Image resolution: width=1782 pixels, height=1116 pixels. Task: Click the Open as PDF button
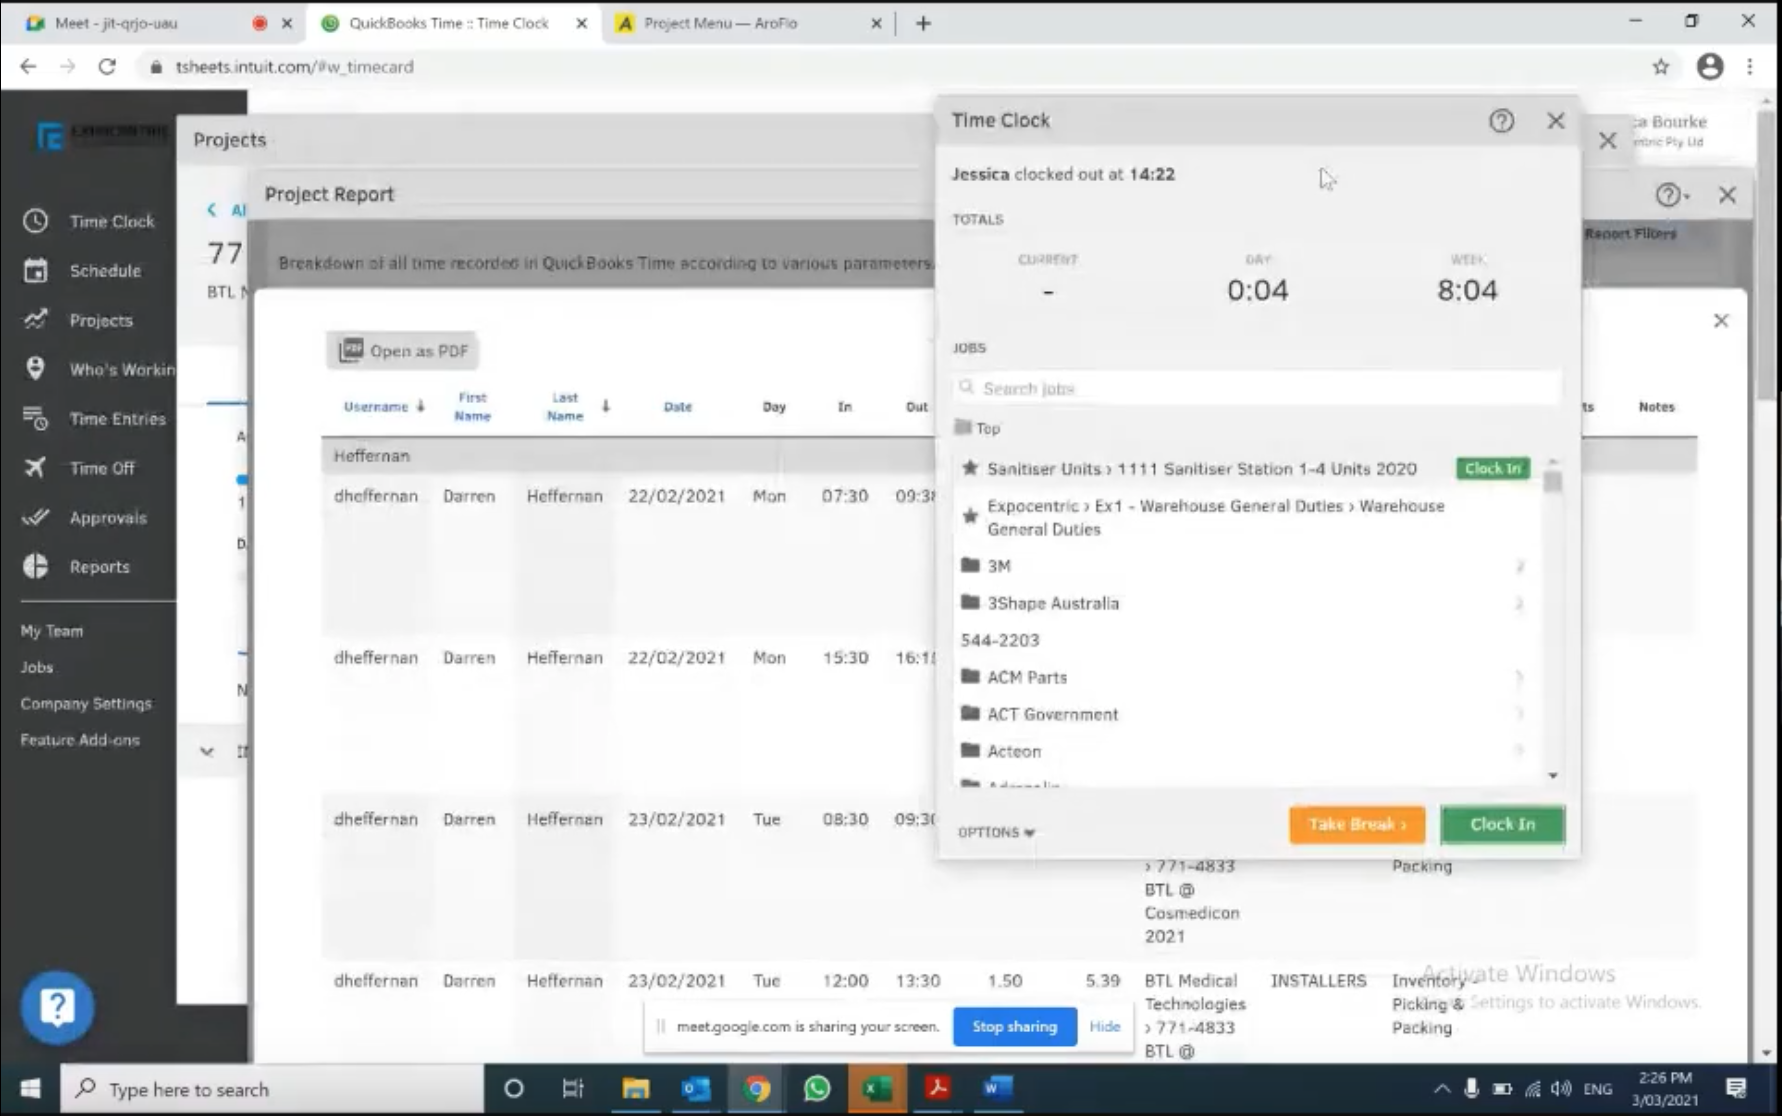(403, 350)
